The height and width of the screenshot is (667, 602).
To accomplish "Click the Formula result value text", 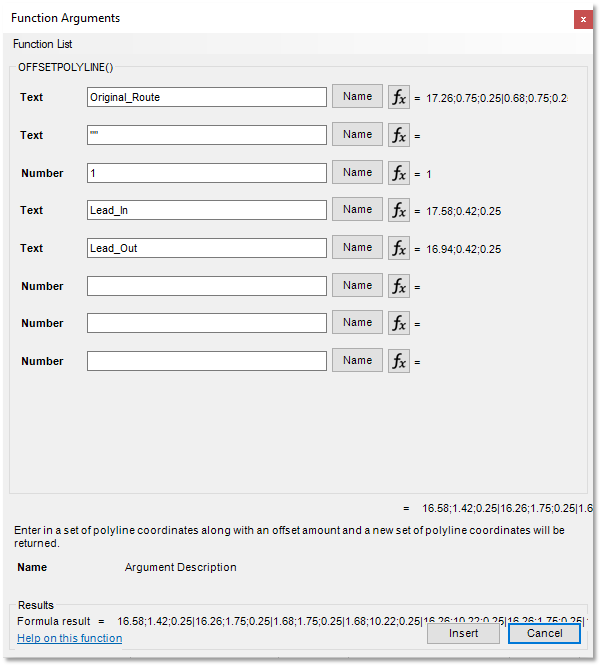I will click(352, 621).
